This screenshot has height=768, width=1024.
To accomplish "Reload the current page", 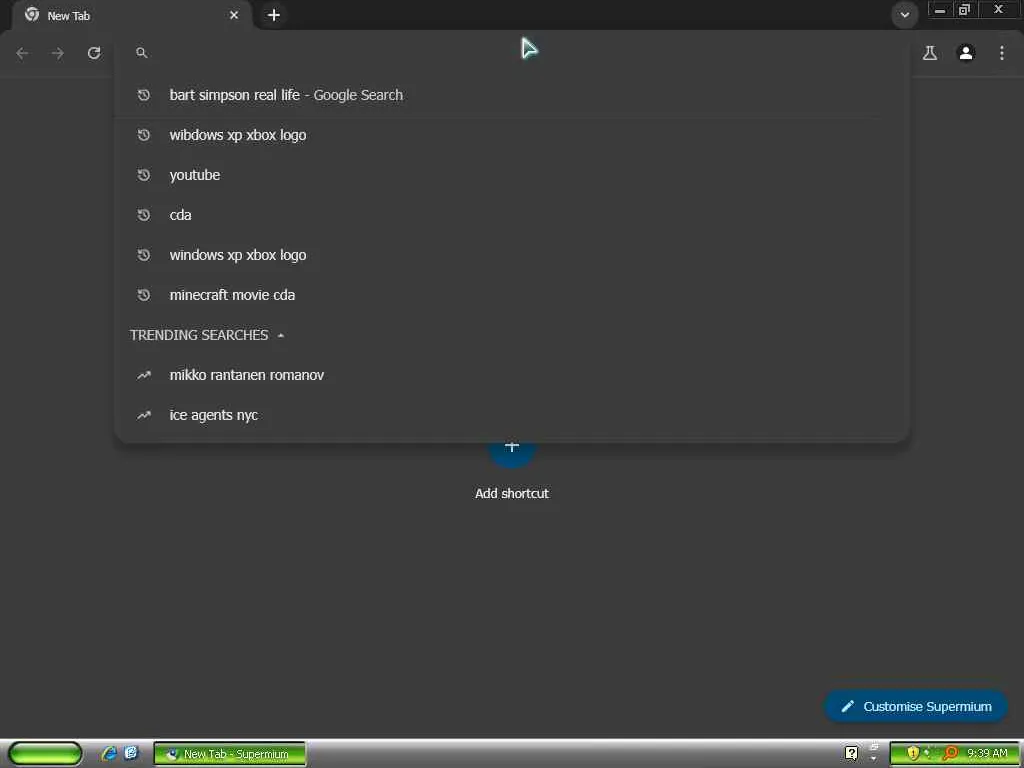I will (94, 53).
